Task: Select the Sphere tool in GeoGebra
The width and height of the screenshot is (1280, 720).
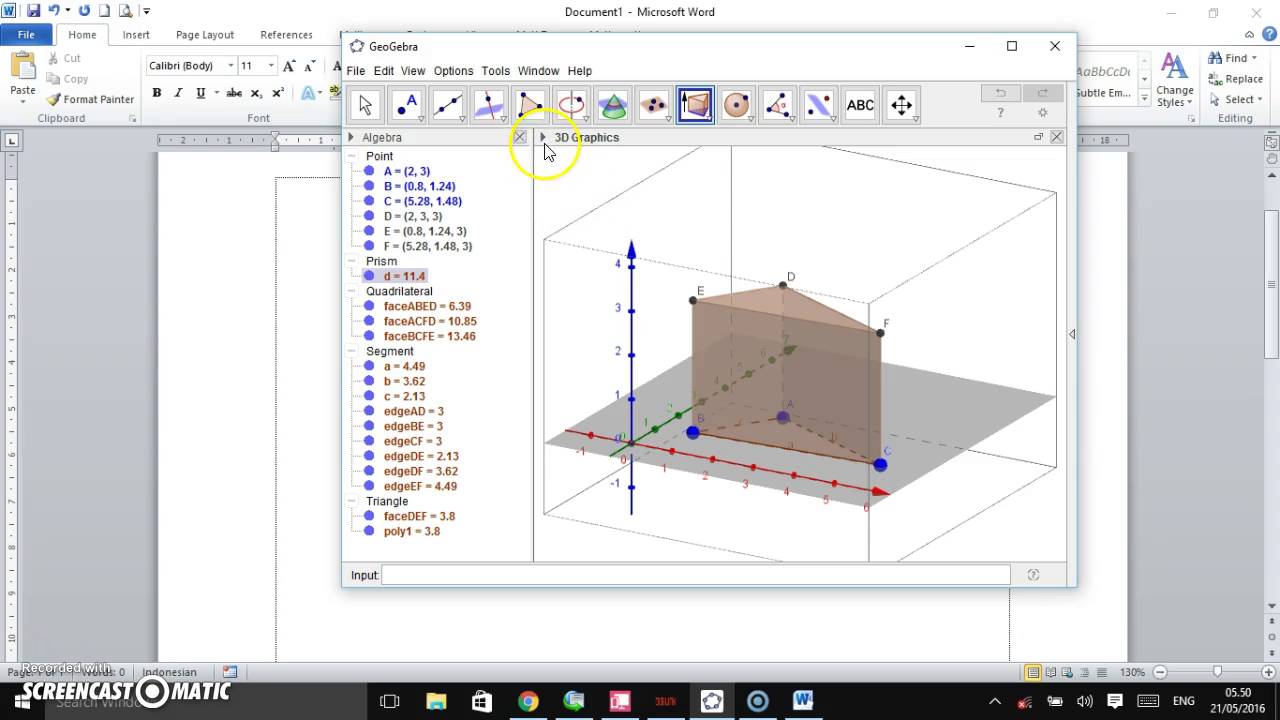Action: [x=737, y=105]
